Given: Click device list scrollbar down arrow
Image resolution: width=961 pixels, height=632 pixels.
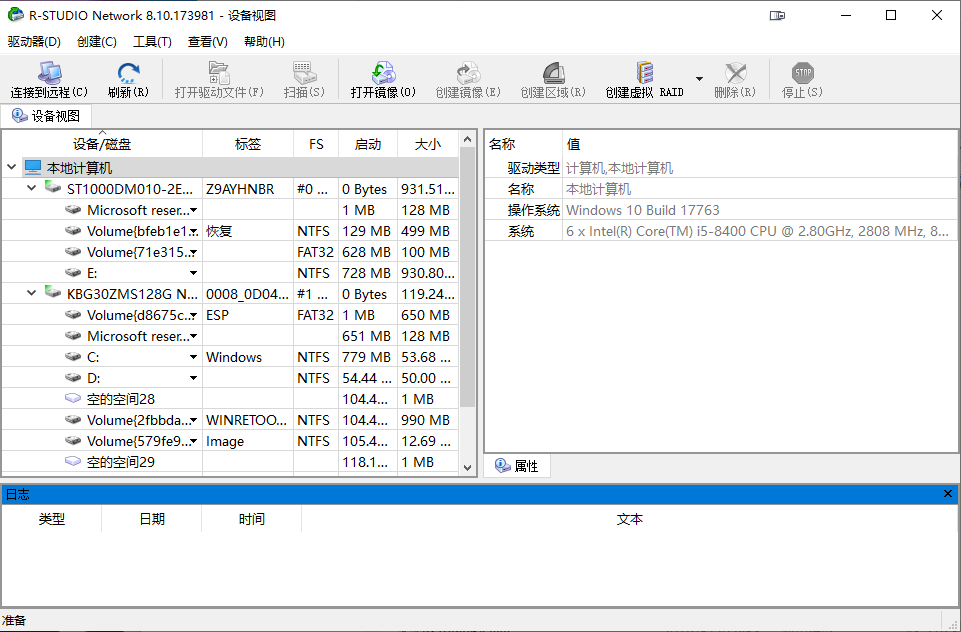Looking at the screenshot, I should point(468,468).
